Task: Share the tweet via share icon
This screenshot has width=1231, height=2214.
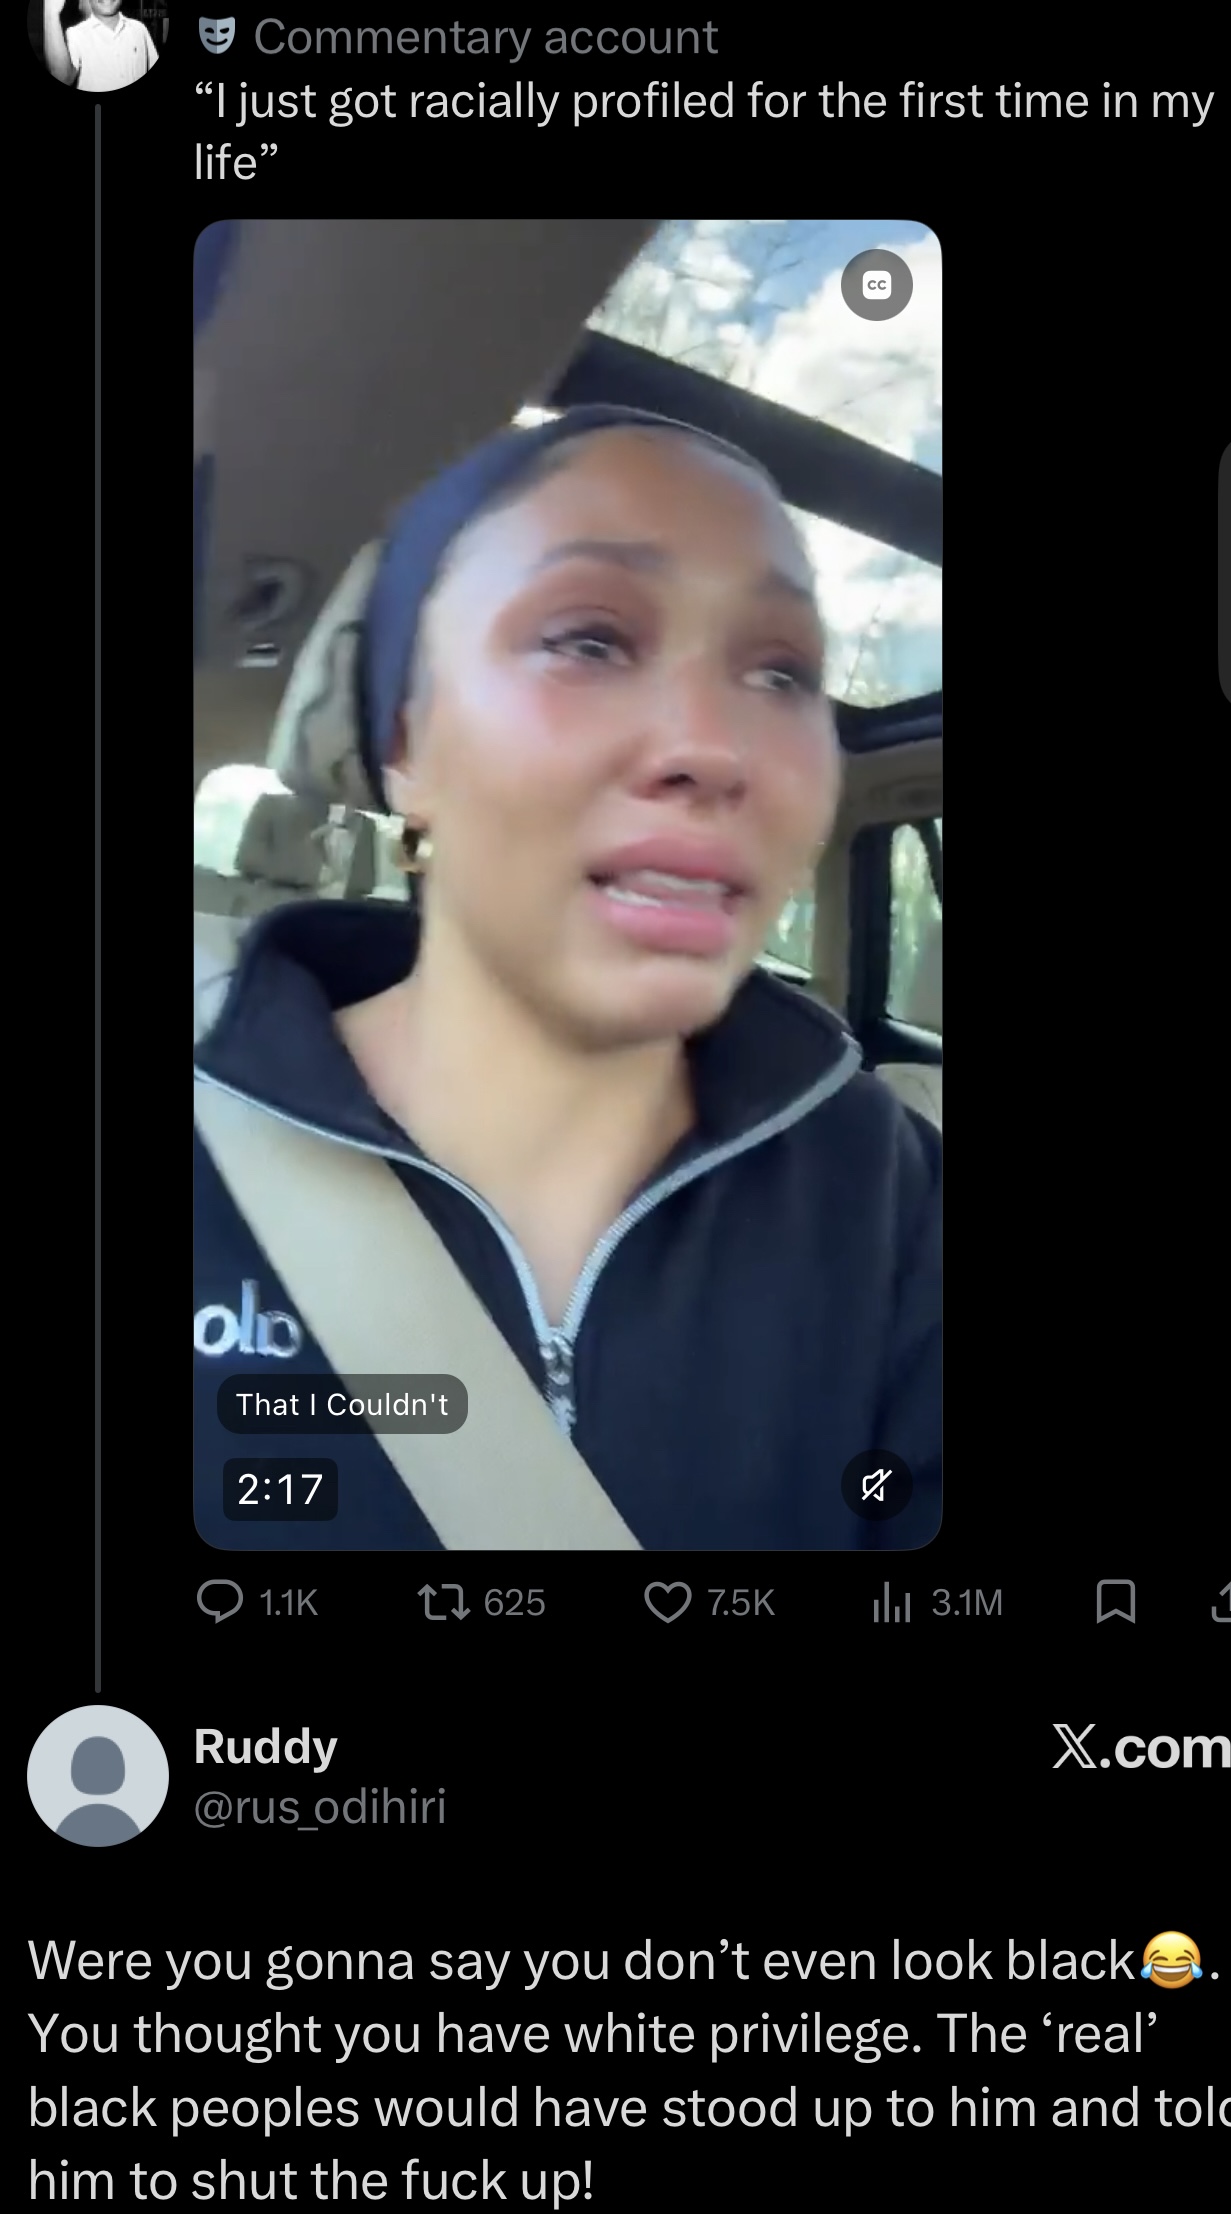Action: [1221, 1602]
